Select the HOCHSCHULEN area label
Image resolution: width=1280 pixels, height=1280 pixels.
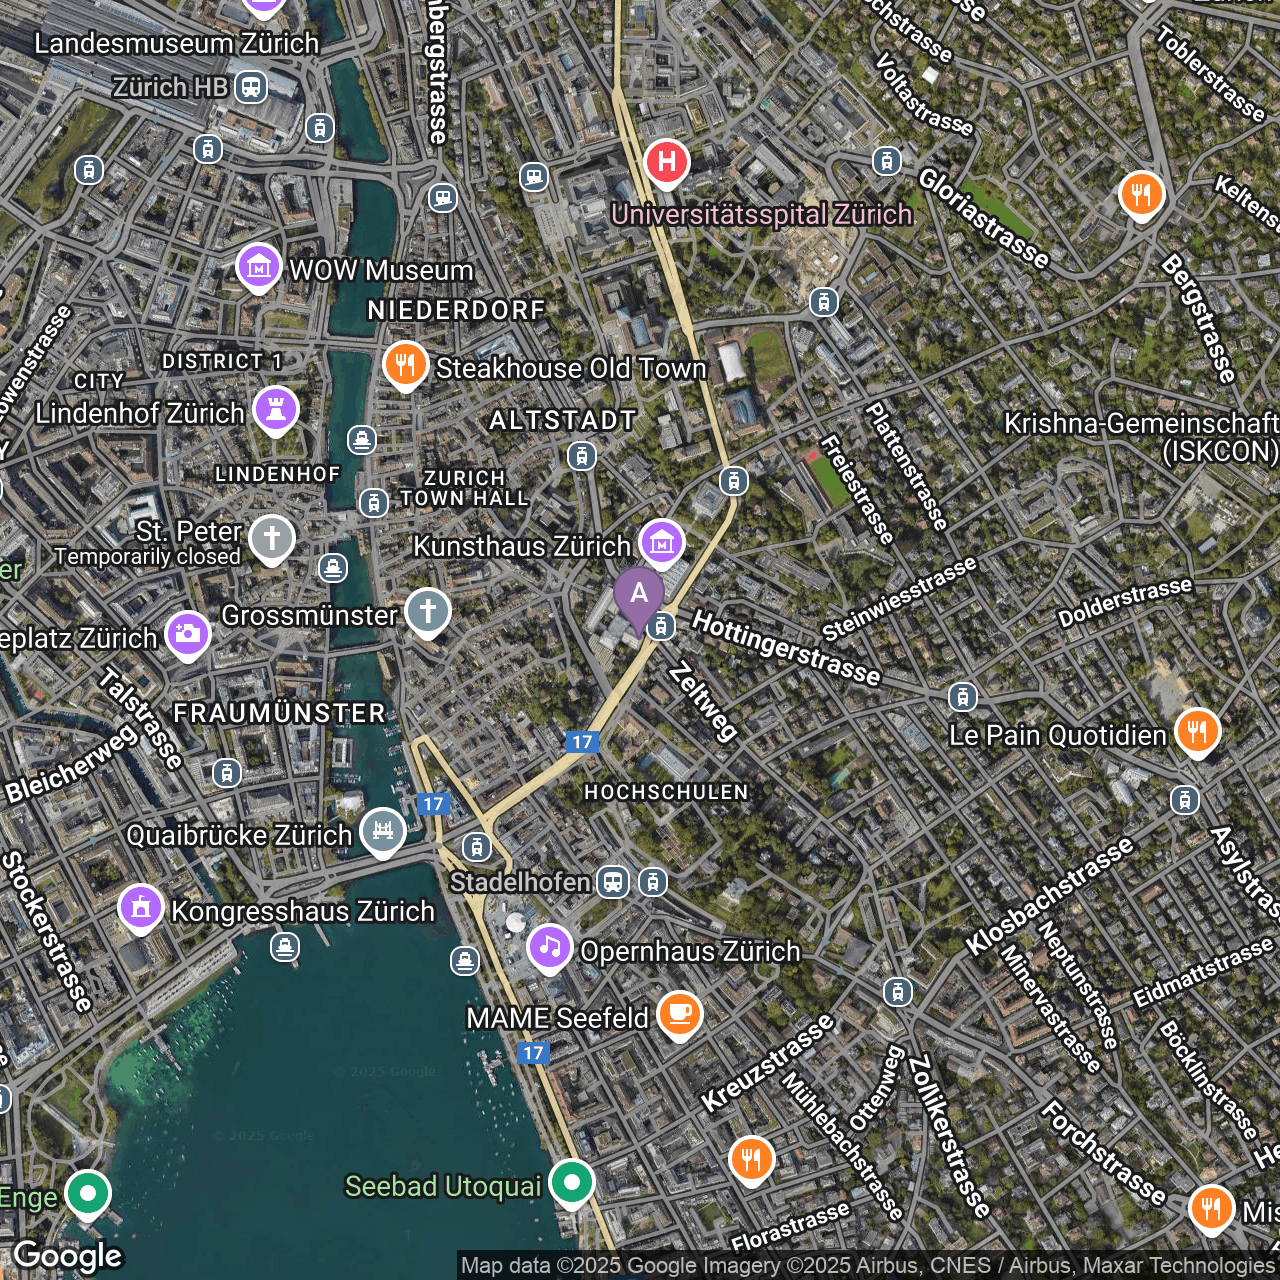pos(666,792)
